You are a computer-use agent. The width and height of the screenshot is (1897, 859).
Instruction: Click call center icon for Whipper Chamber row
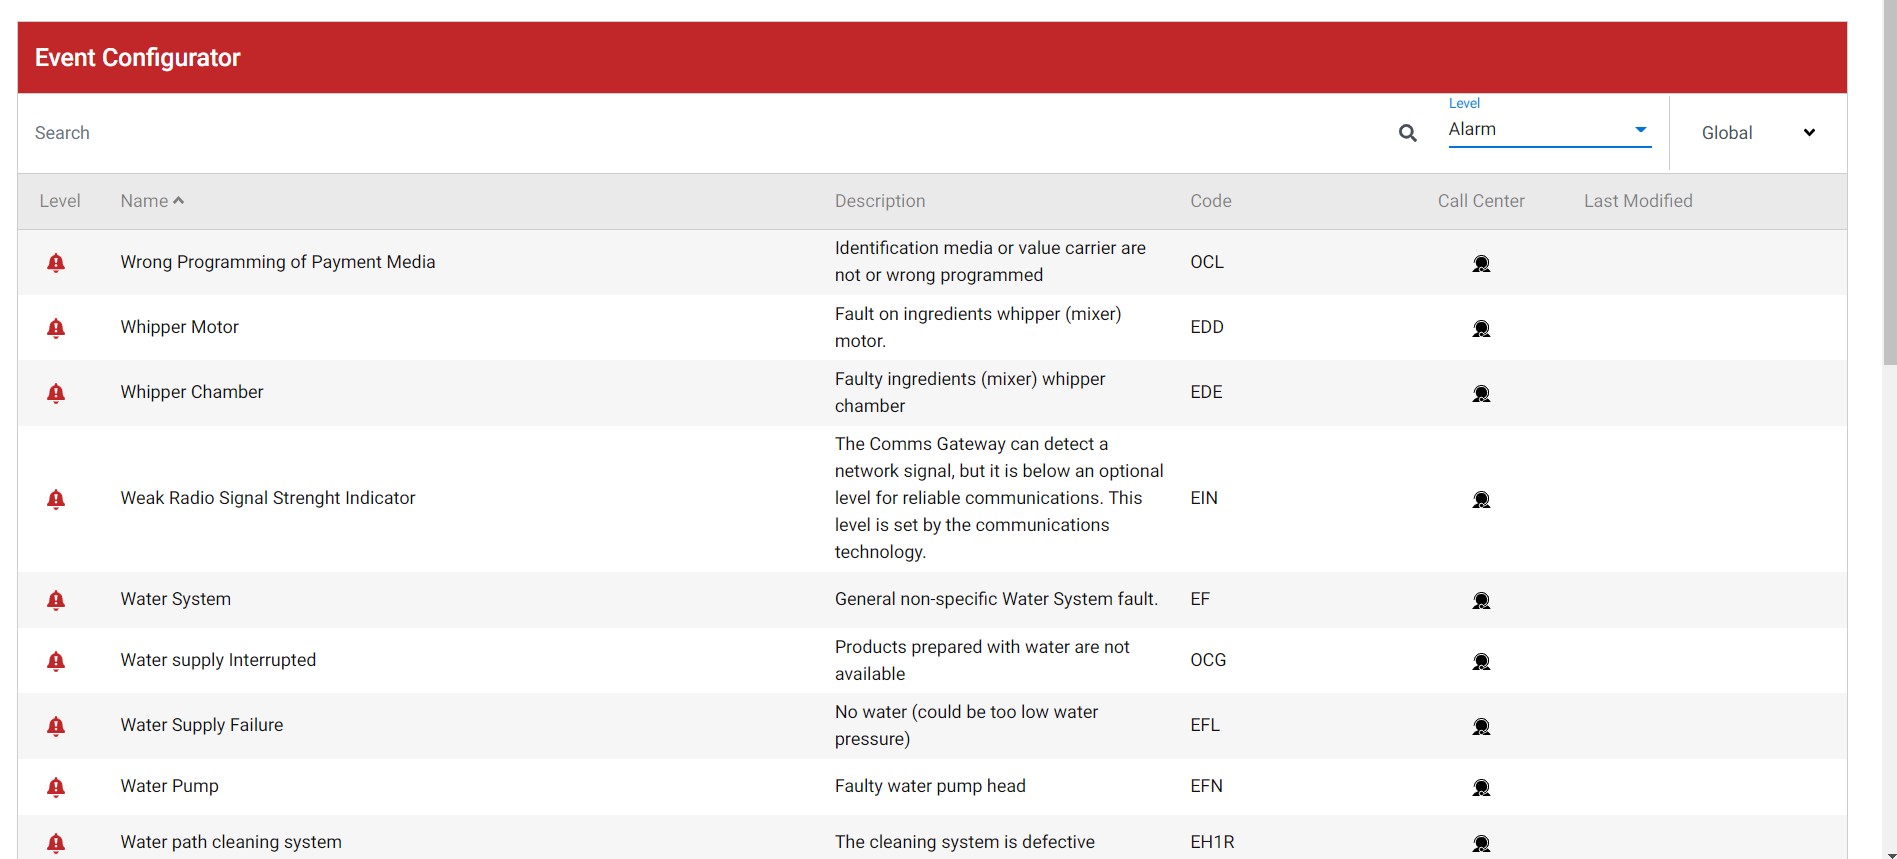[1481, 393]
